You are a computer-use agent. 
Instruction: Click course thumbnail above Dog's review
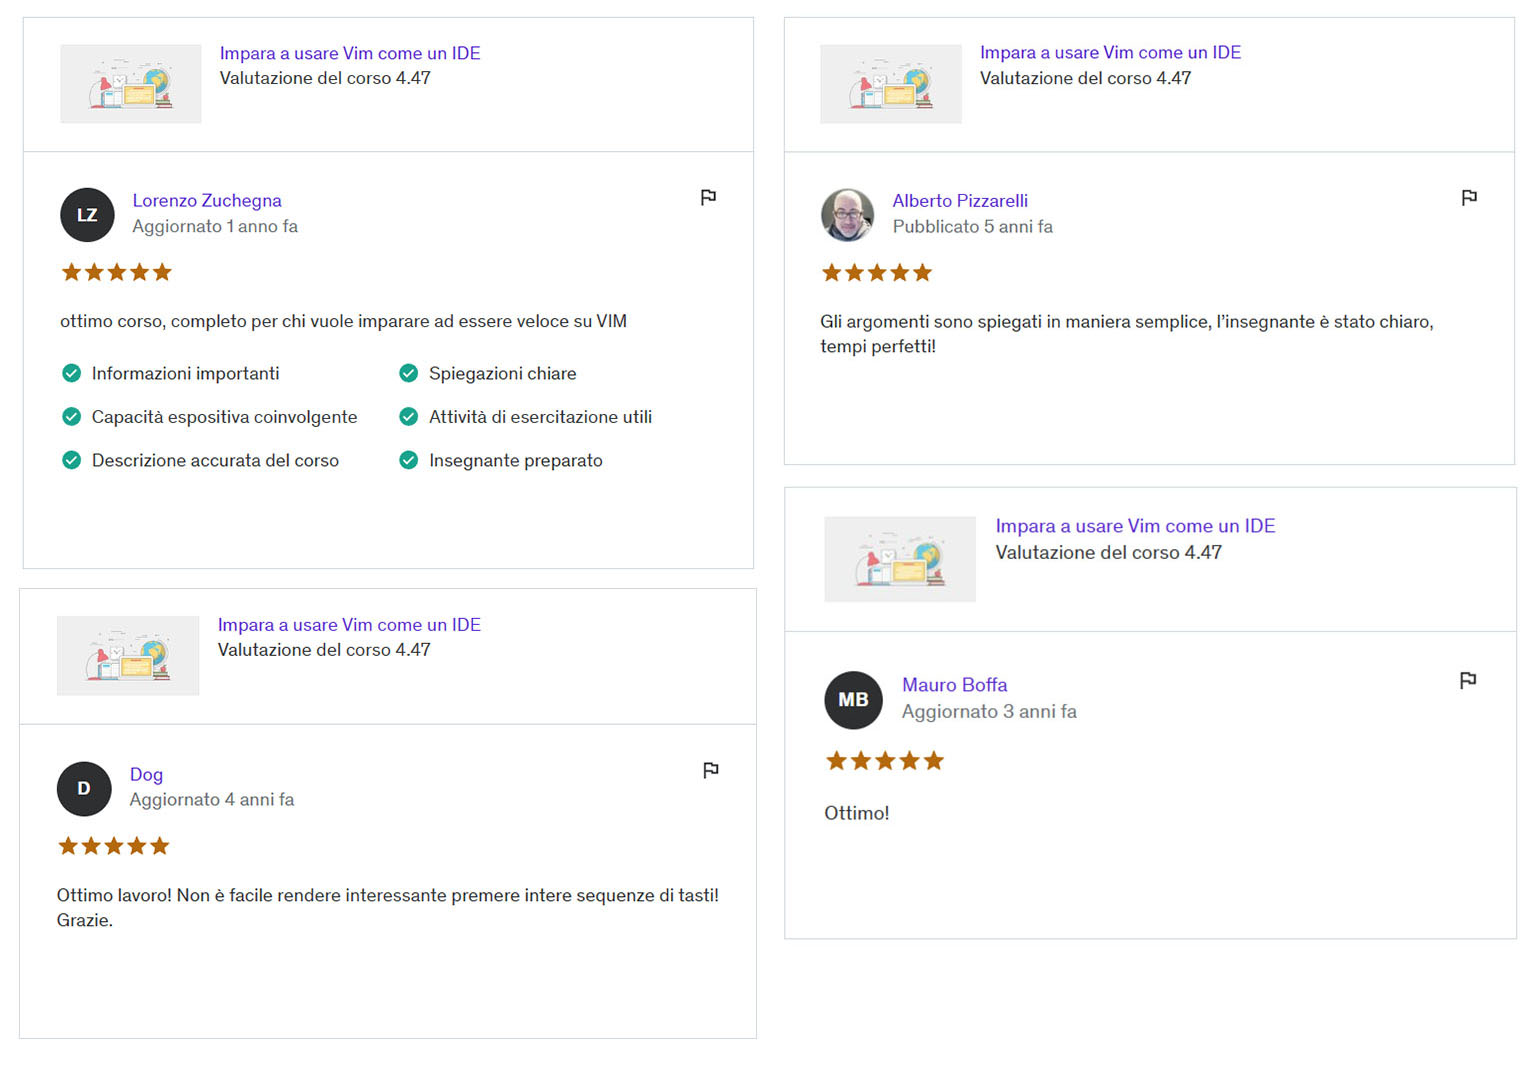pos(128,656)
